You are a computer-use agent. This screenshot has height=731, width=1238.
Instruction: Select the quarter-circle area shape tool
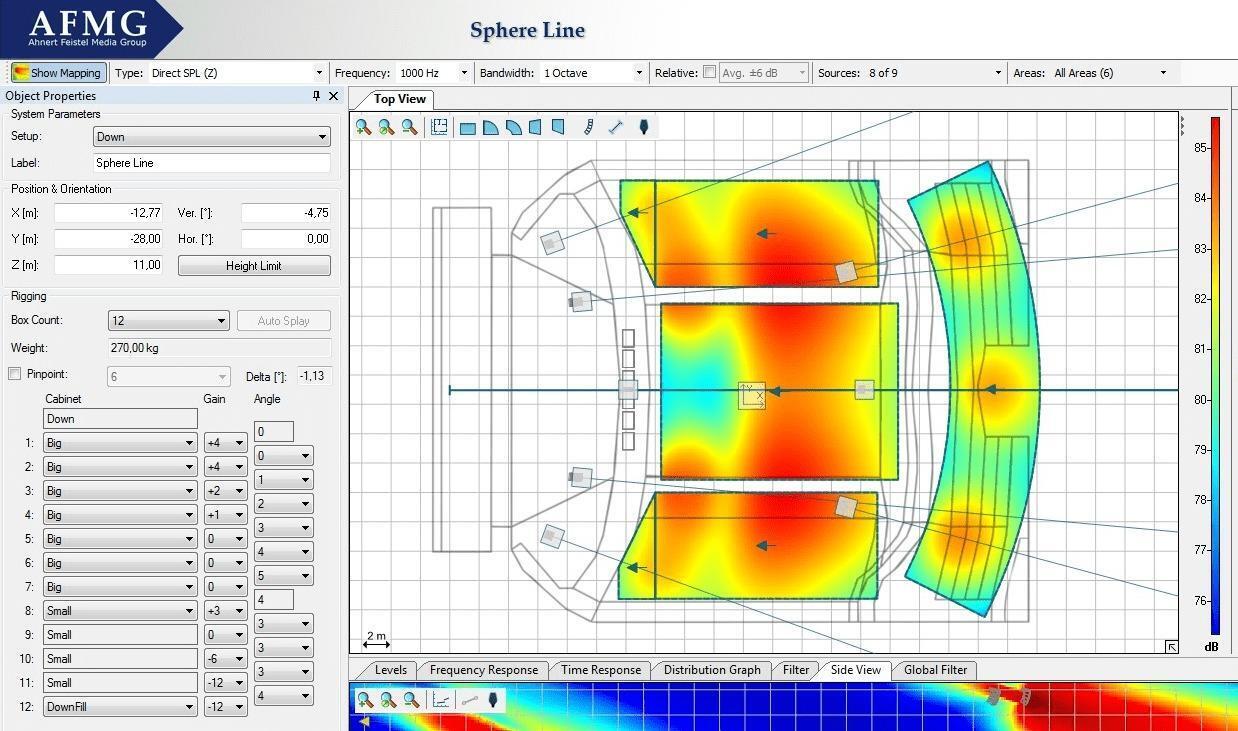490,128
